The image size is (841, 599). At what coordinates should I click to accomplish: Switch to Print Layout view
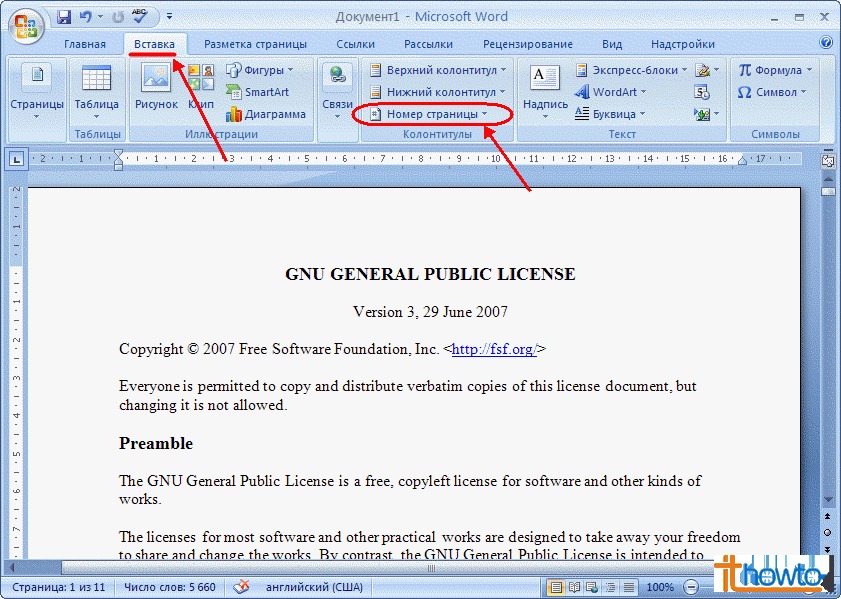click(556, 587)
